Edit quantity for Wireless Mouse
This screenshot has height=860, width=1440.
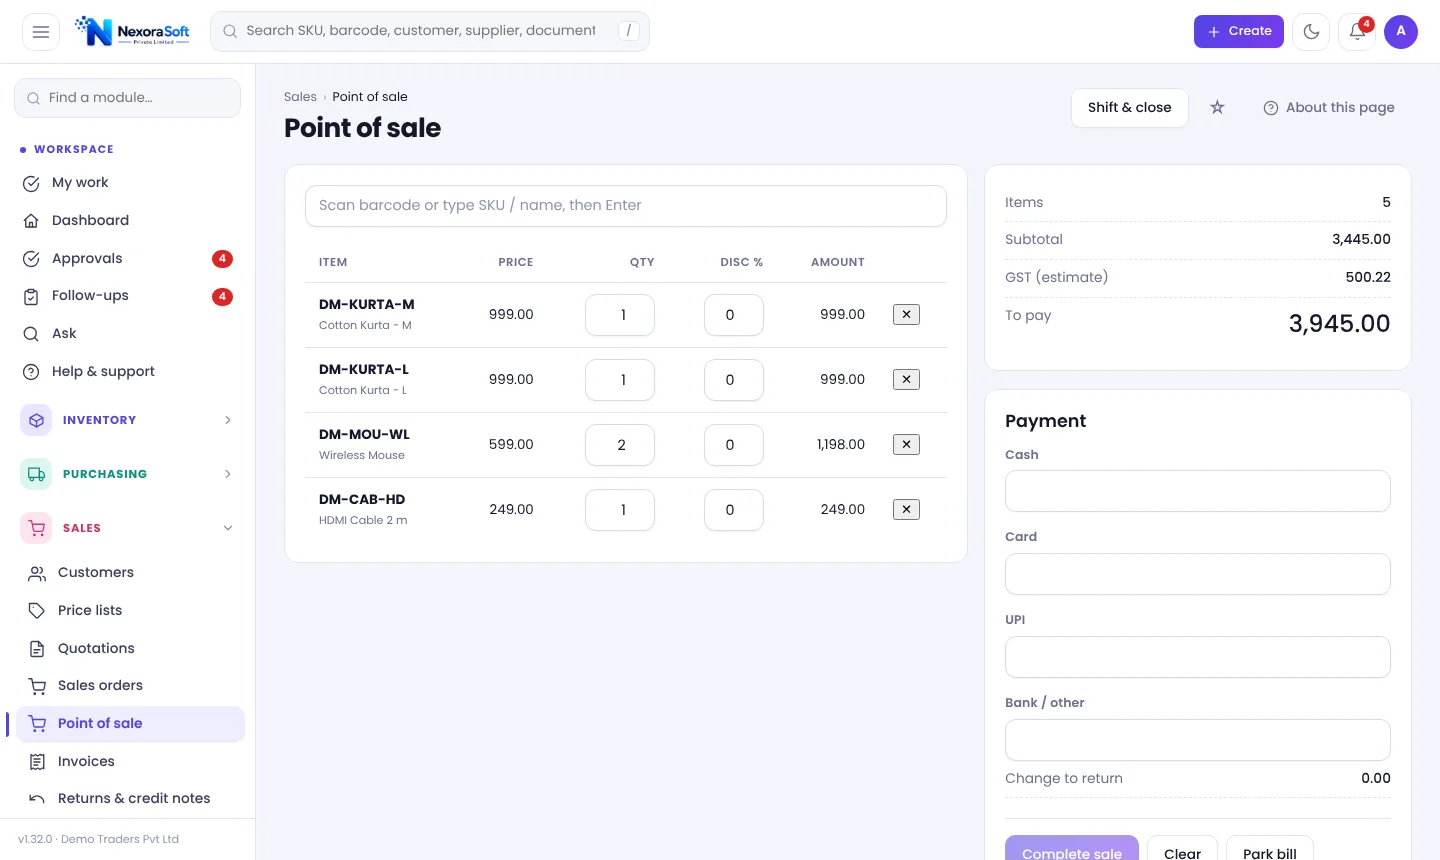620,445
